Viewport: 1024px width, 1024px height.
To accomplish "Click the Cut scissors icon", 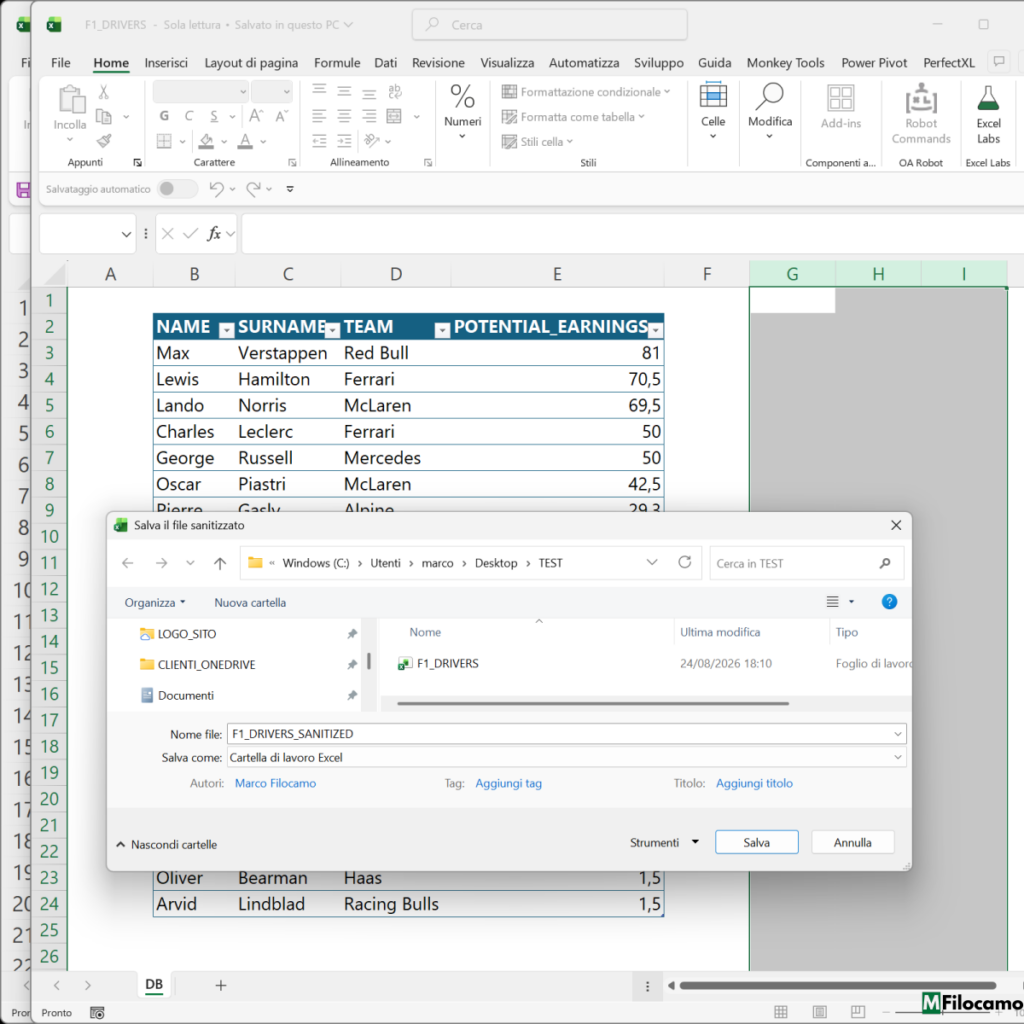I will tap(103, 92).
